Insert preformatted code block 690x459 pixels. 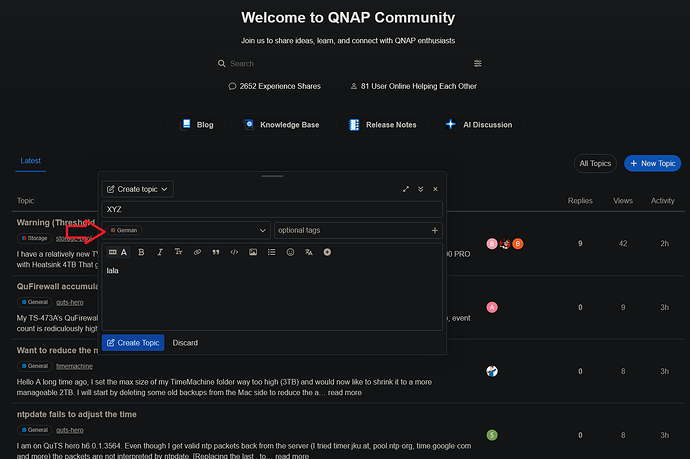point(234,252)
